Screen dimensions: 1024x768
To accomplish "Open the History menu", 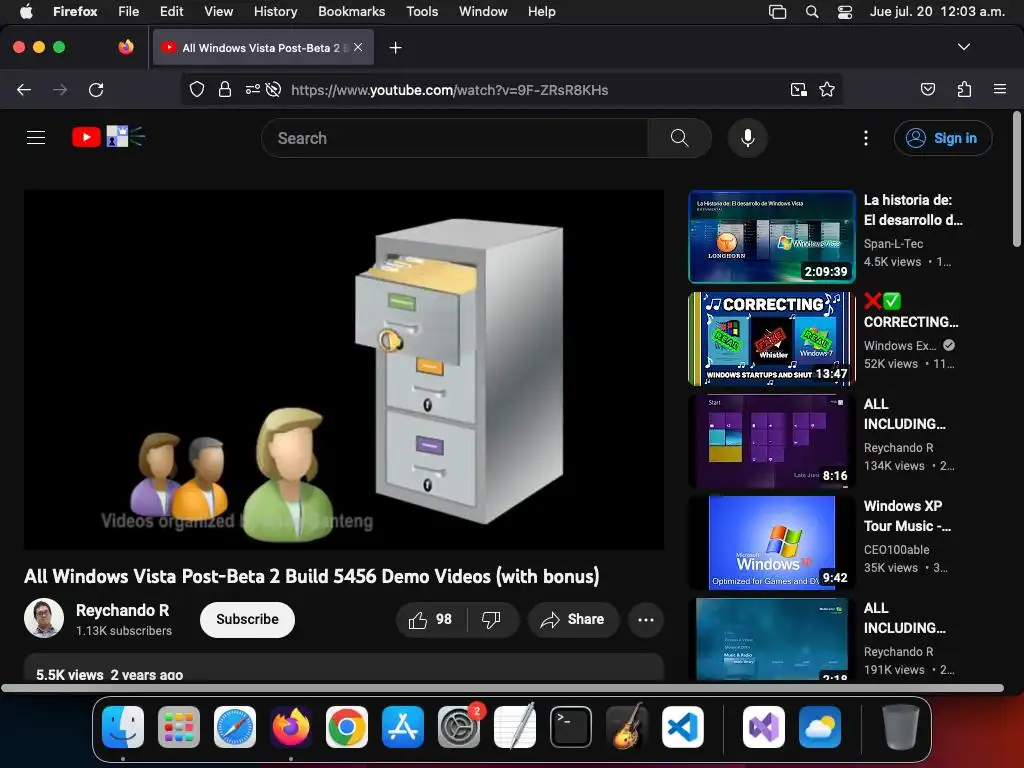I will [x=275, y=12].
